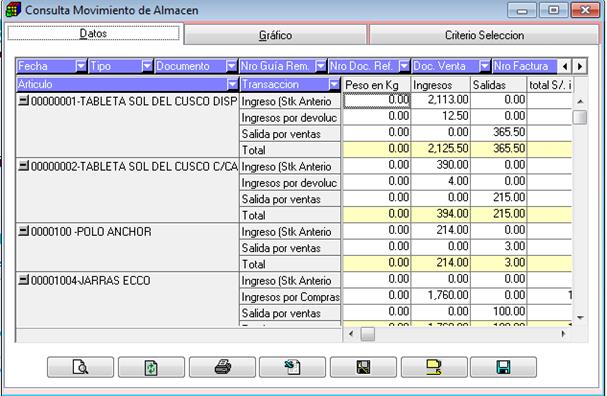Open the print preview magnifier button
Image resolution: width=607 pixels, height=396 pixels.
[81, 367]
